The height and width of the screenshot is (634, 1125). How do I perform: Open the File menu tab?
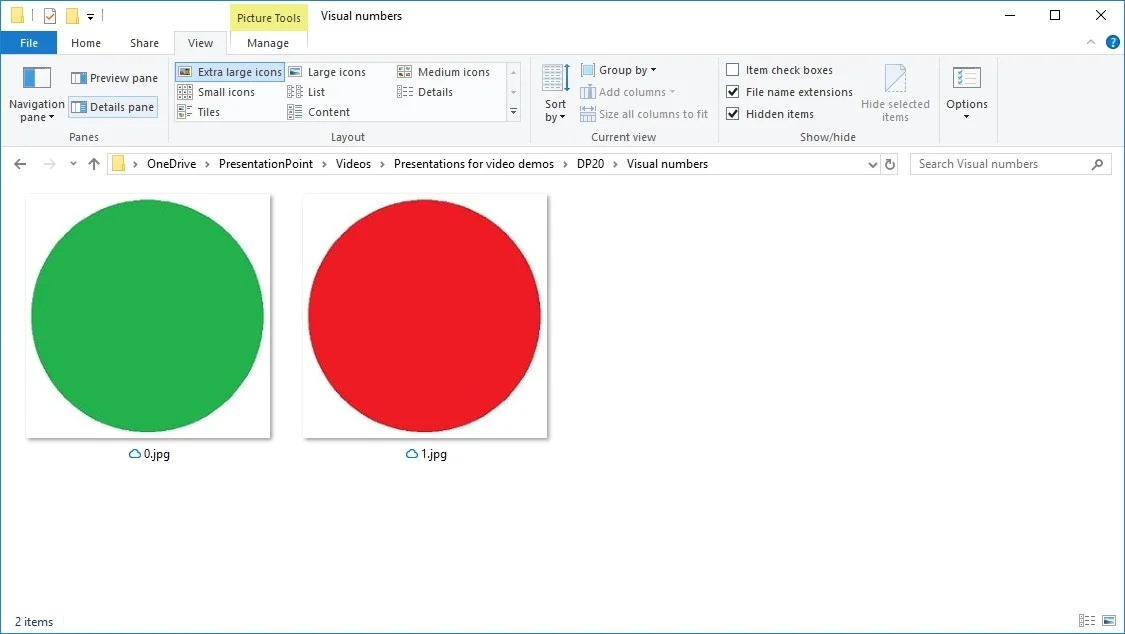[29, 43]
